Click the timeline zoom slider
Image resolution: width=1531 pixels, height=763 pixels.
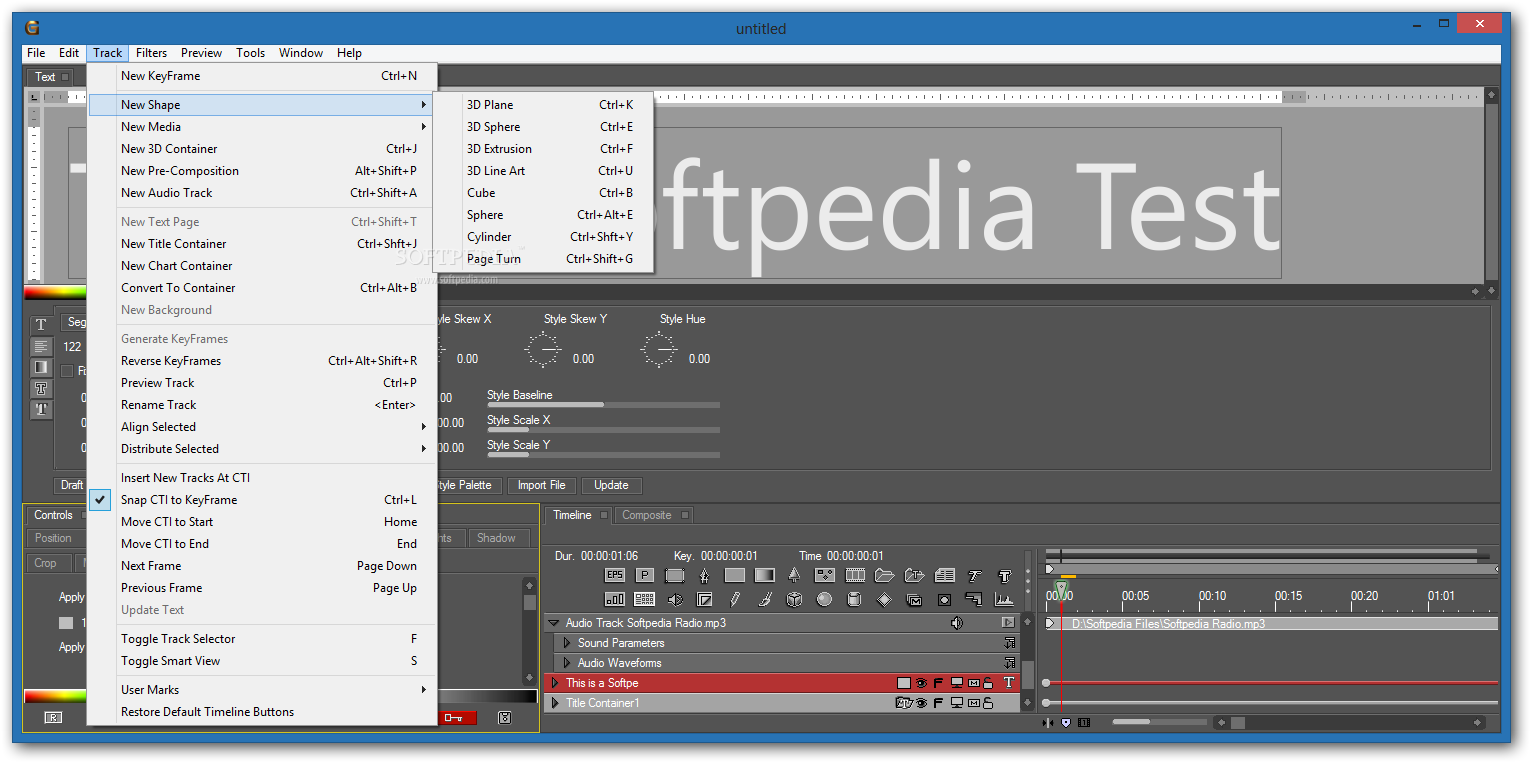(x=1160, y=722)
